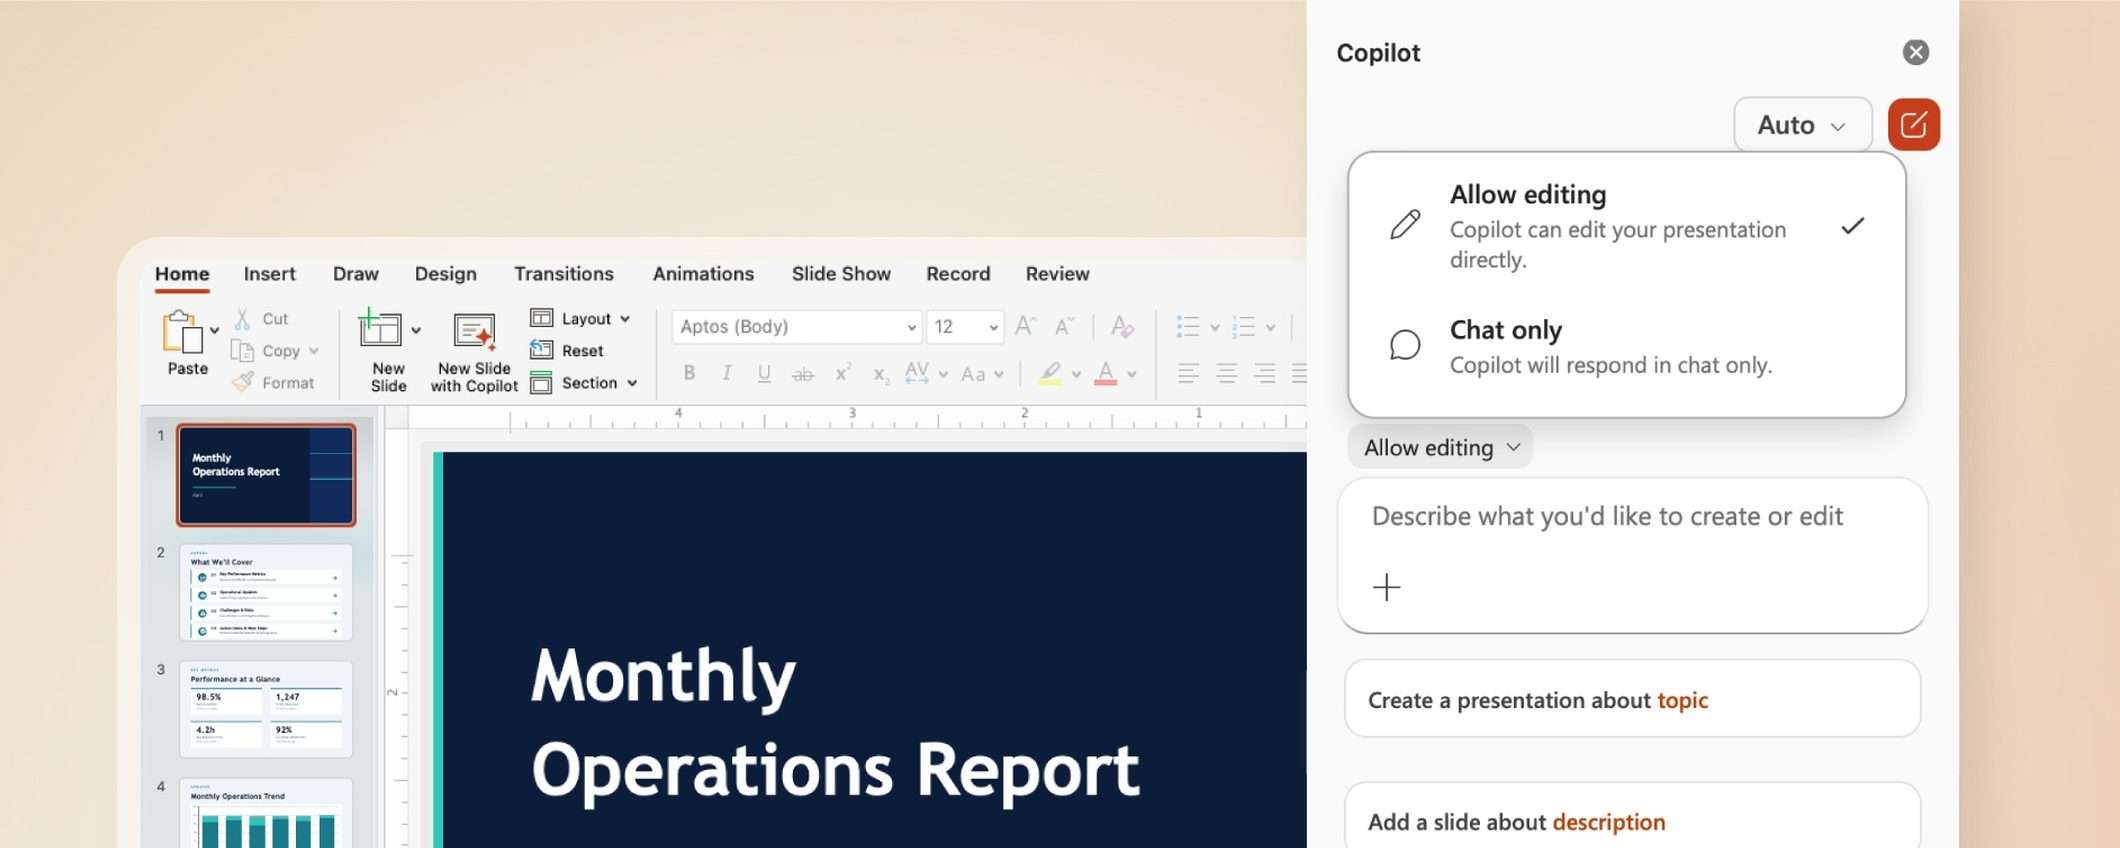Viewport: 2120px width, 848px height.
Task: Toggle italic text formatting
Action: (727, 374)
